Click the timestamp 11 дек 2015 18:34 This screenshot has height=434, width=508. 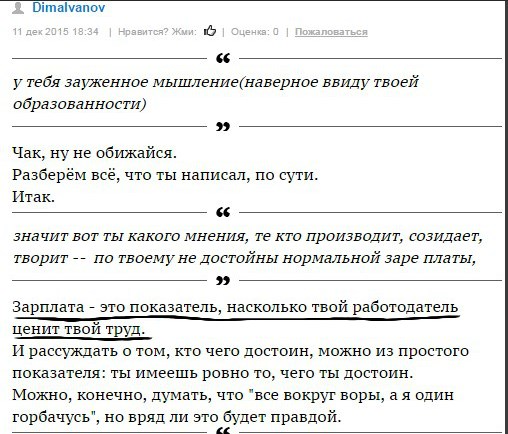[x=56, y=32]
